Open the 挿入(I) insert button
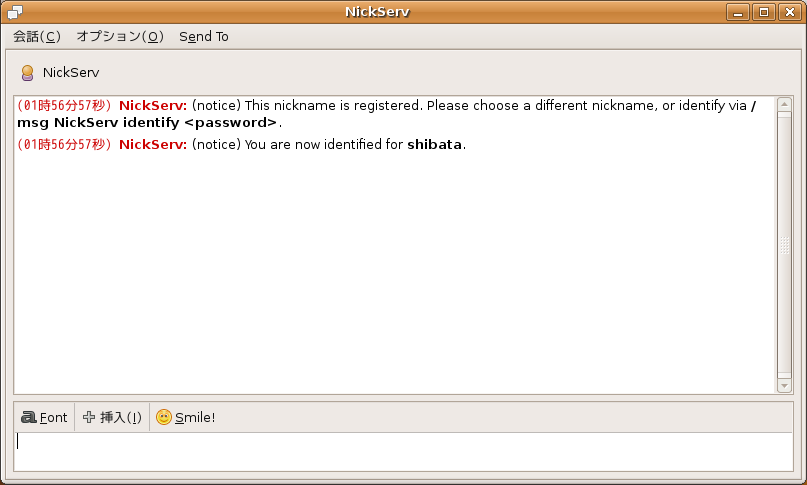807x485 pixels. 112,417
